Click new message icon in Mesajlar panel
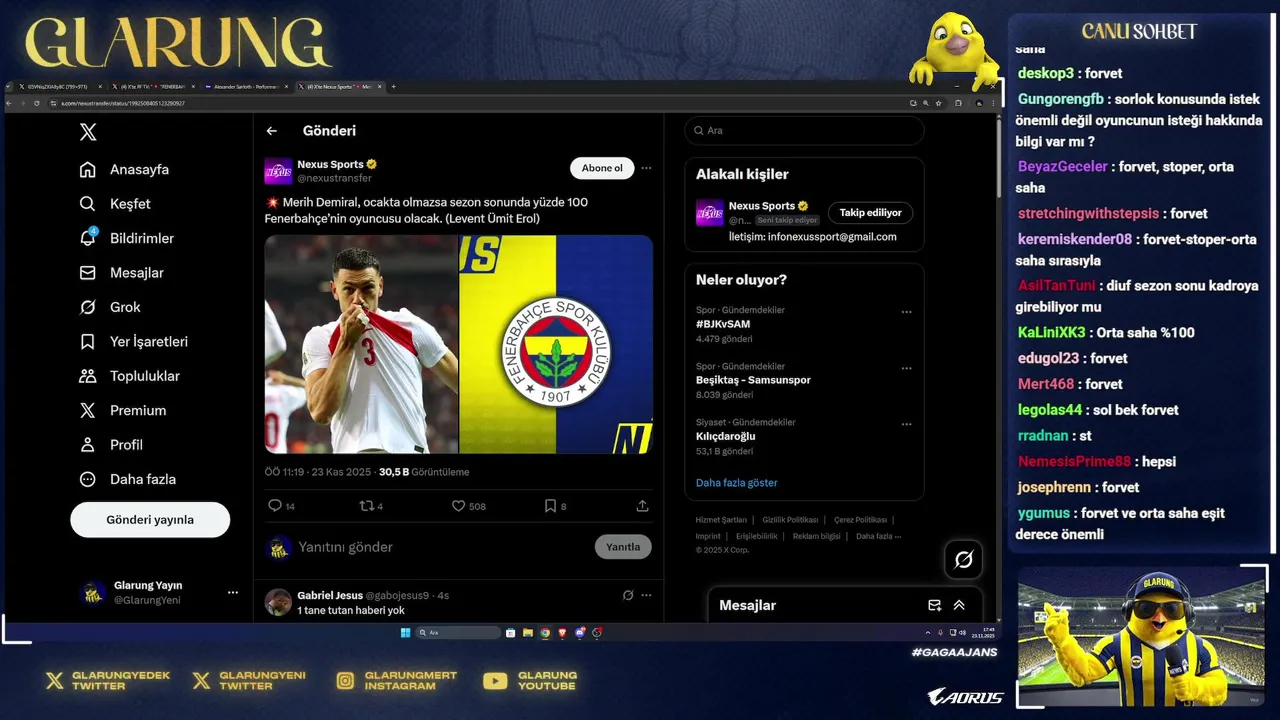1280x720 pixels. pyautogui.click(x=934, y=605)
